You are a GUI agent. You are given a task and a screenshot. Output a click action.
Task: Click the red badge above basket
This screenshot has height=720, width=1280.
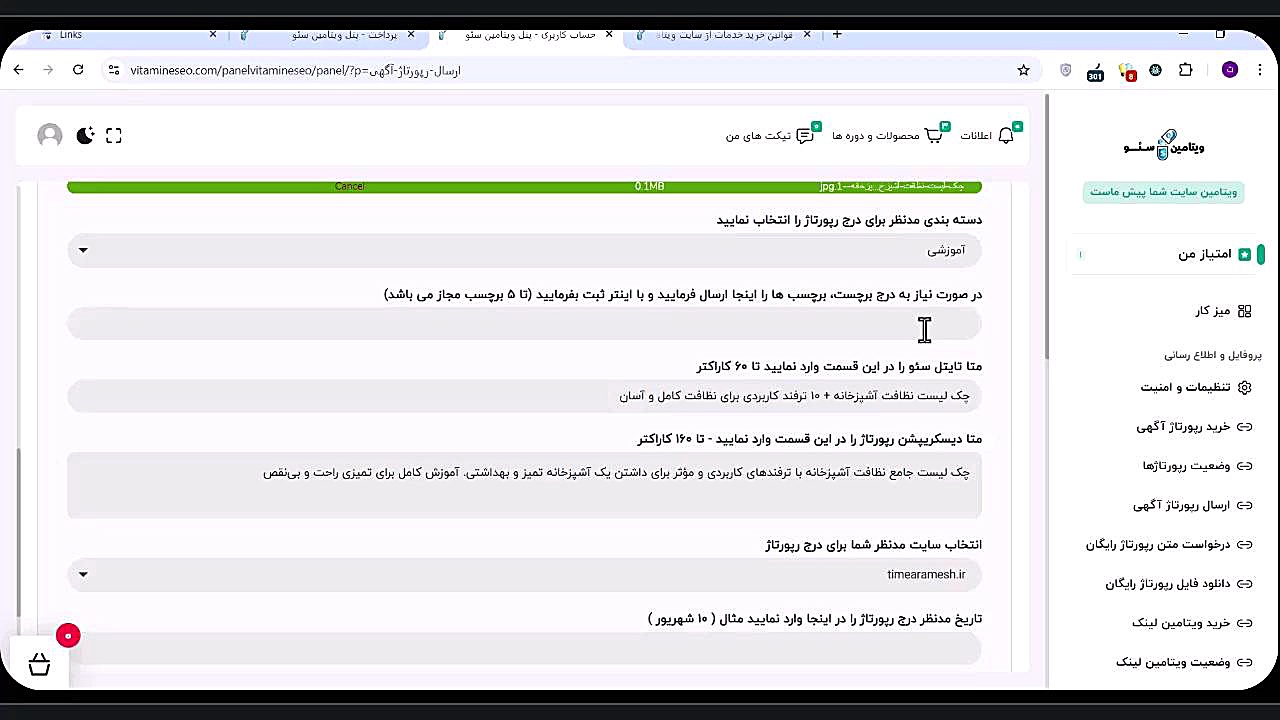click(x=68, y=636)
